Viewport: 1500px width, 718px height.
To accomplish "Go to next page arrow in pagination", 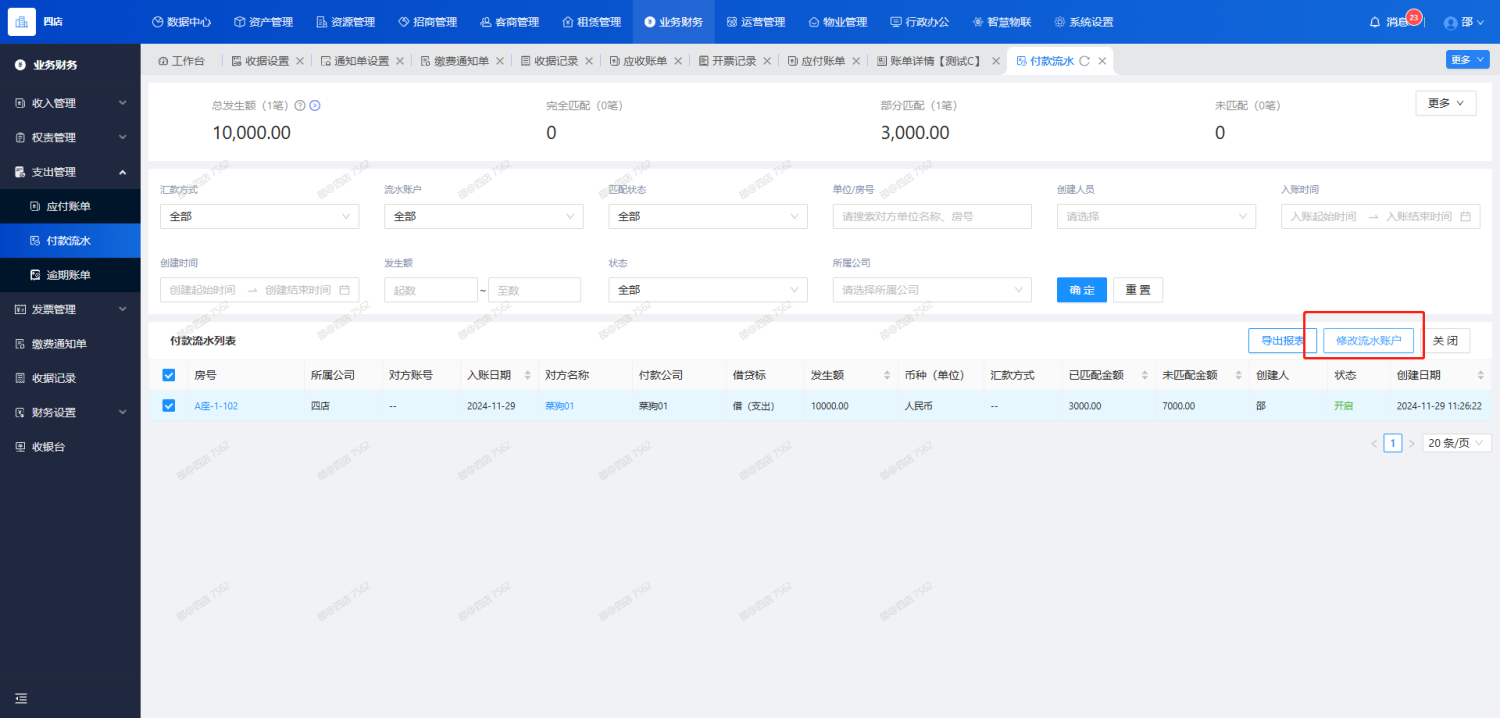I will click(x=1411, y=443).
